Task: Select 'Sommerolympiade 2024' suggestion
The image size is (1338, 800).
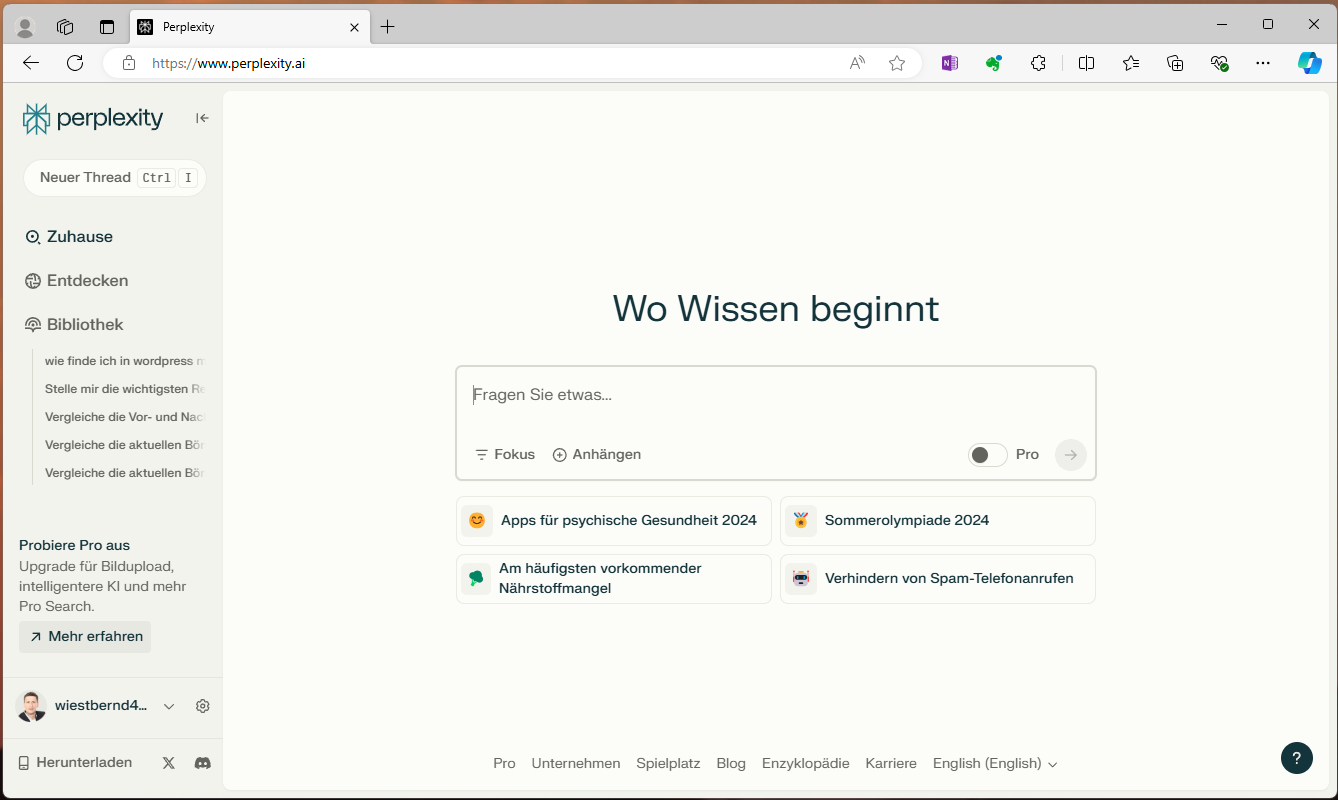Action: 938,521
